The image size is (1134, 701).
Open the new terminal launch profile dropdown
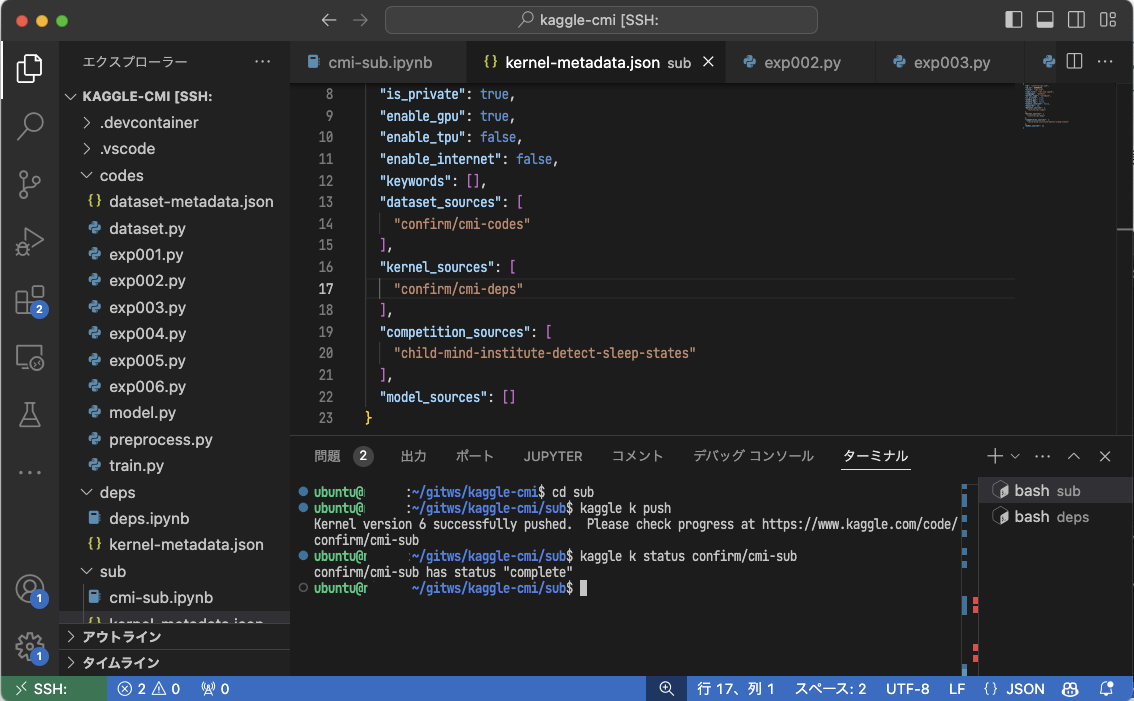click(1015, 456)
